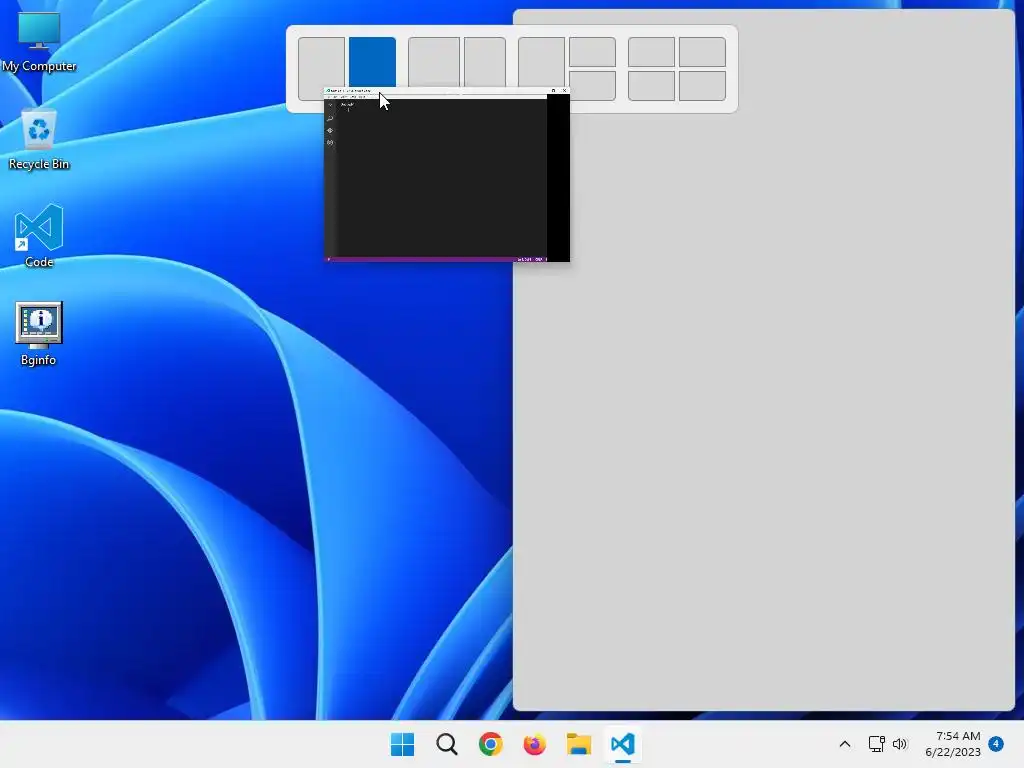Launch Firefox from the taskbar
This screenshot has height=768, width=1024.
(534, 744)
